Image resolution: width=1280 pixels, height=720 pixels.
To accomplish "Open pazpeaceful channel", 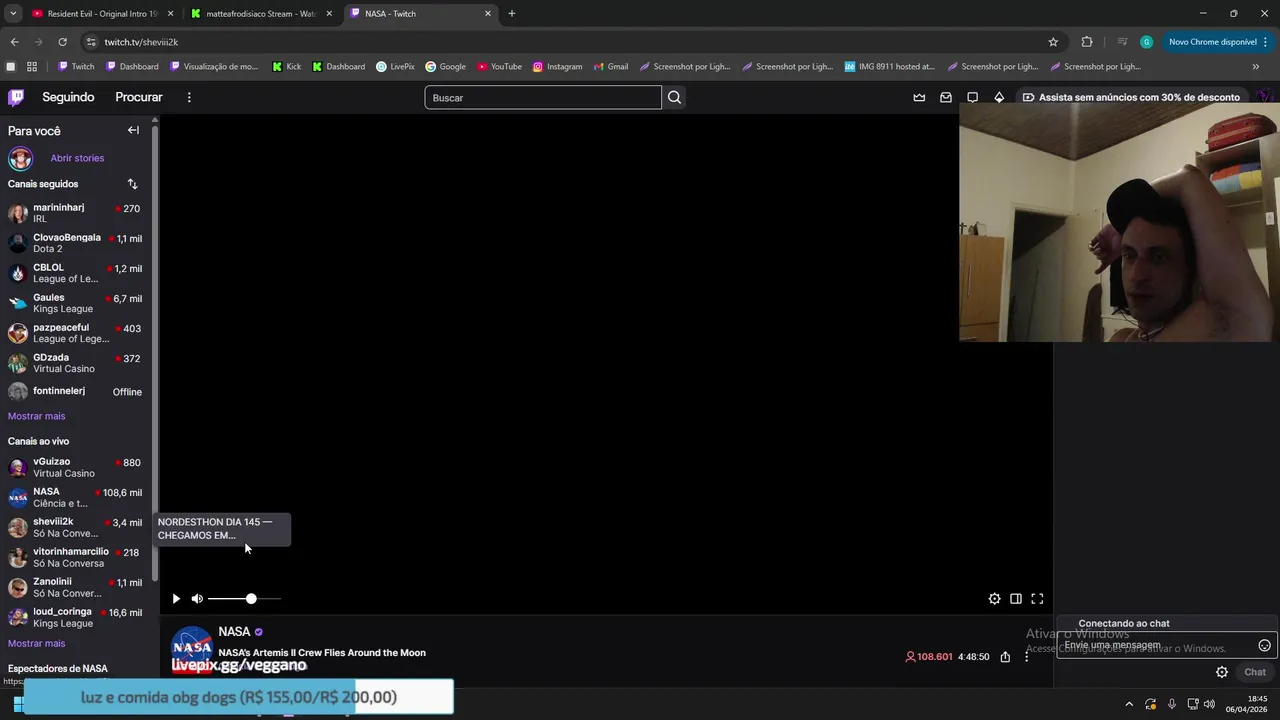I will tap(76, 333).
